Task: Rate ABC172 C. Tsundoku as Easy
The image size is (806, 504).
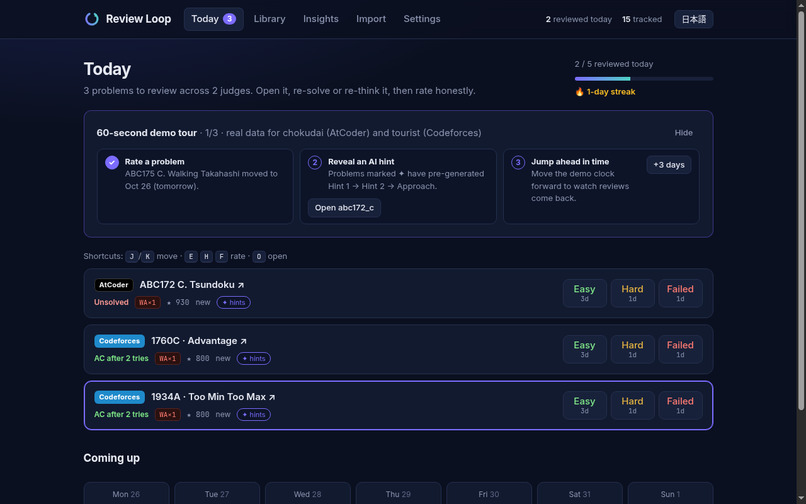Action: click(x=584, y=293)
